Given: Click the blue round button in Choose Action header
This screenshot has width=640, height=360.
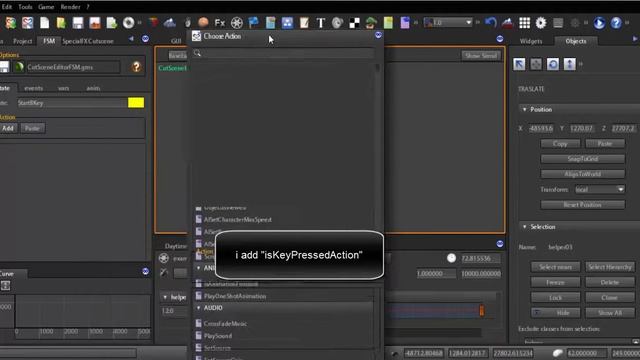Looking at the screenshot, I should click(x=378, y=35).
